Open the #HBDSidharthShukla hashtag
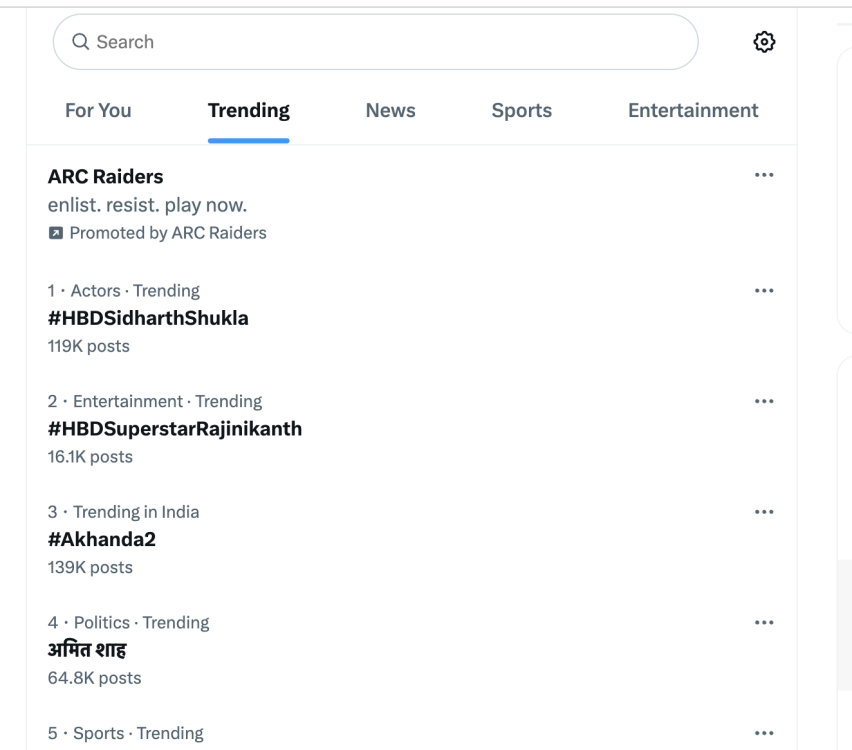Image resolution: width=852 pixels, height=750 pixels. pos(149,318)
